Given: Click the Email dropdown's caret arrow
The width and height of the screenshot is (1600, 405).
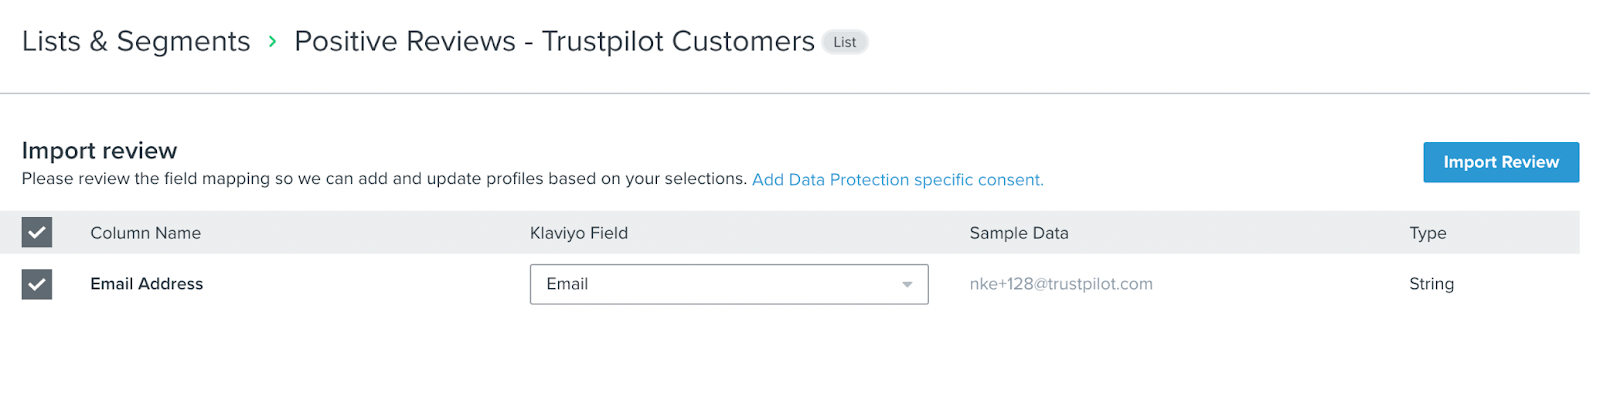Looking at the screenshot, I should click(x=907, y=285).
